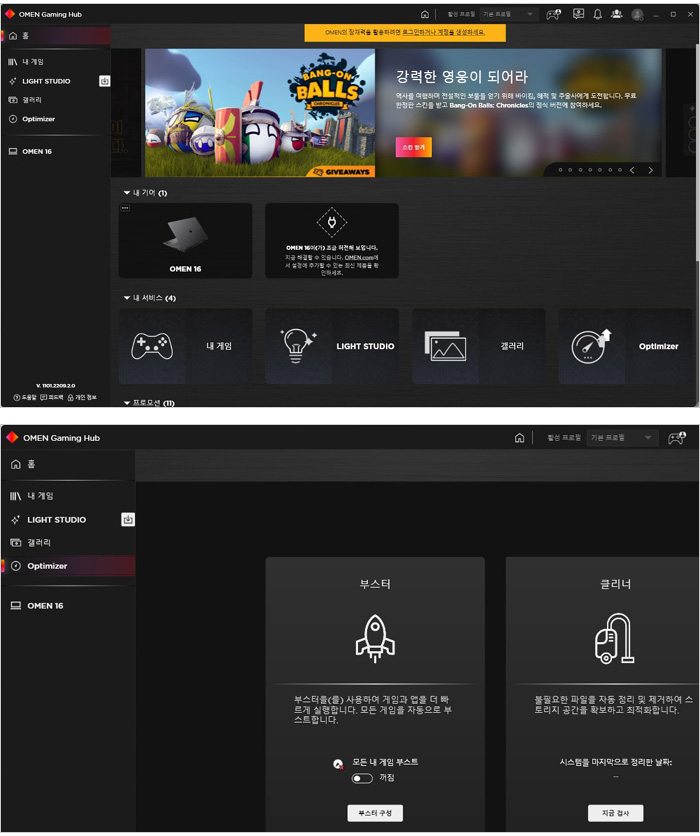Click the download icon beside LIGHT STUDIO in the top window
This screenshot has height=836, width=700.
pos(104,81)
